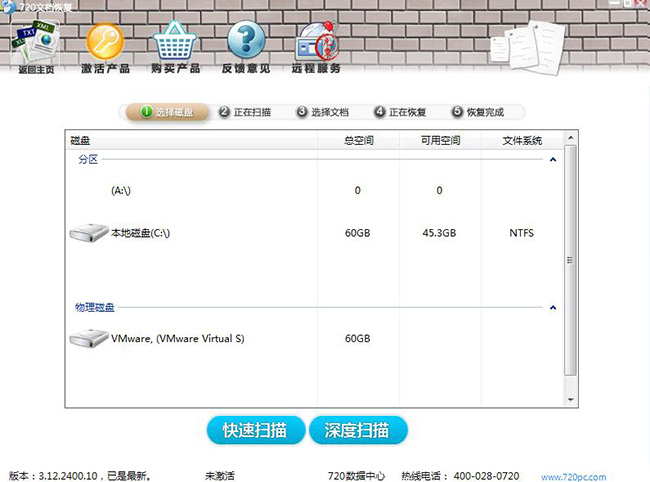Start the 深度扫描 deep scan
This screenshot has width=650, height=482.
[x=358, y=430]
